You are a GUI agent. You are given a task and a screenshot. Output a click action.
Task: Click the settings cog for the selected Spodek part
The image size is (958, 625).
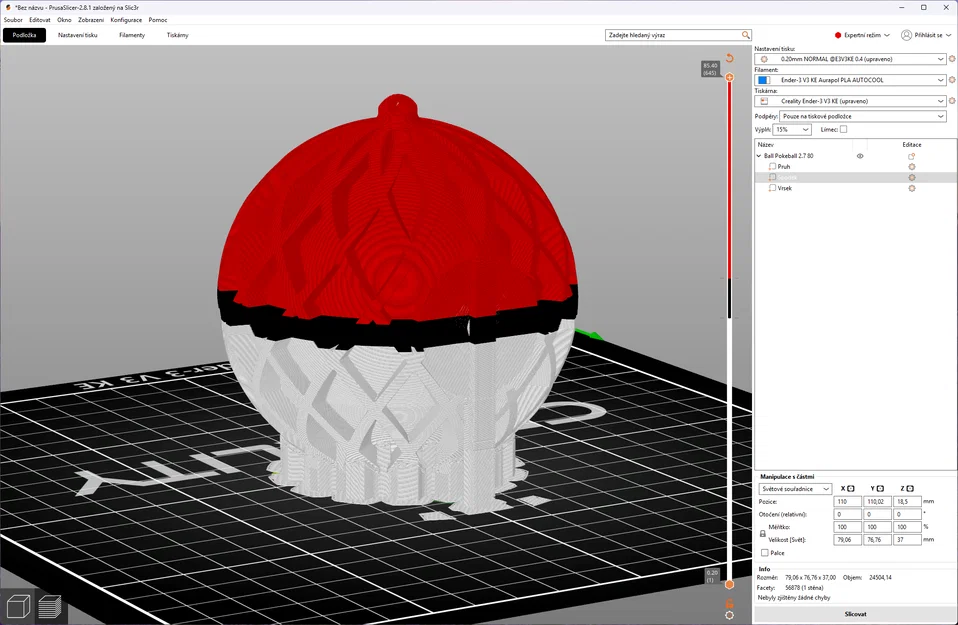tap(912, 178)
